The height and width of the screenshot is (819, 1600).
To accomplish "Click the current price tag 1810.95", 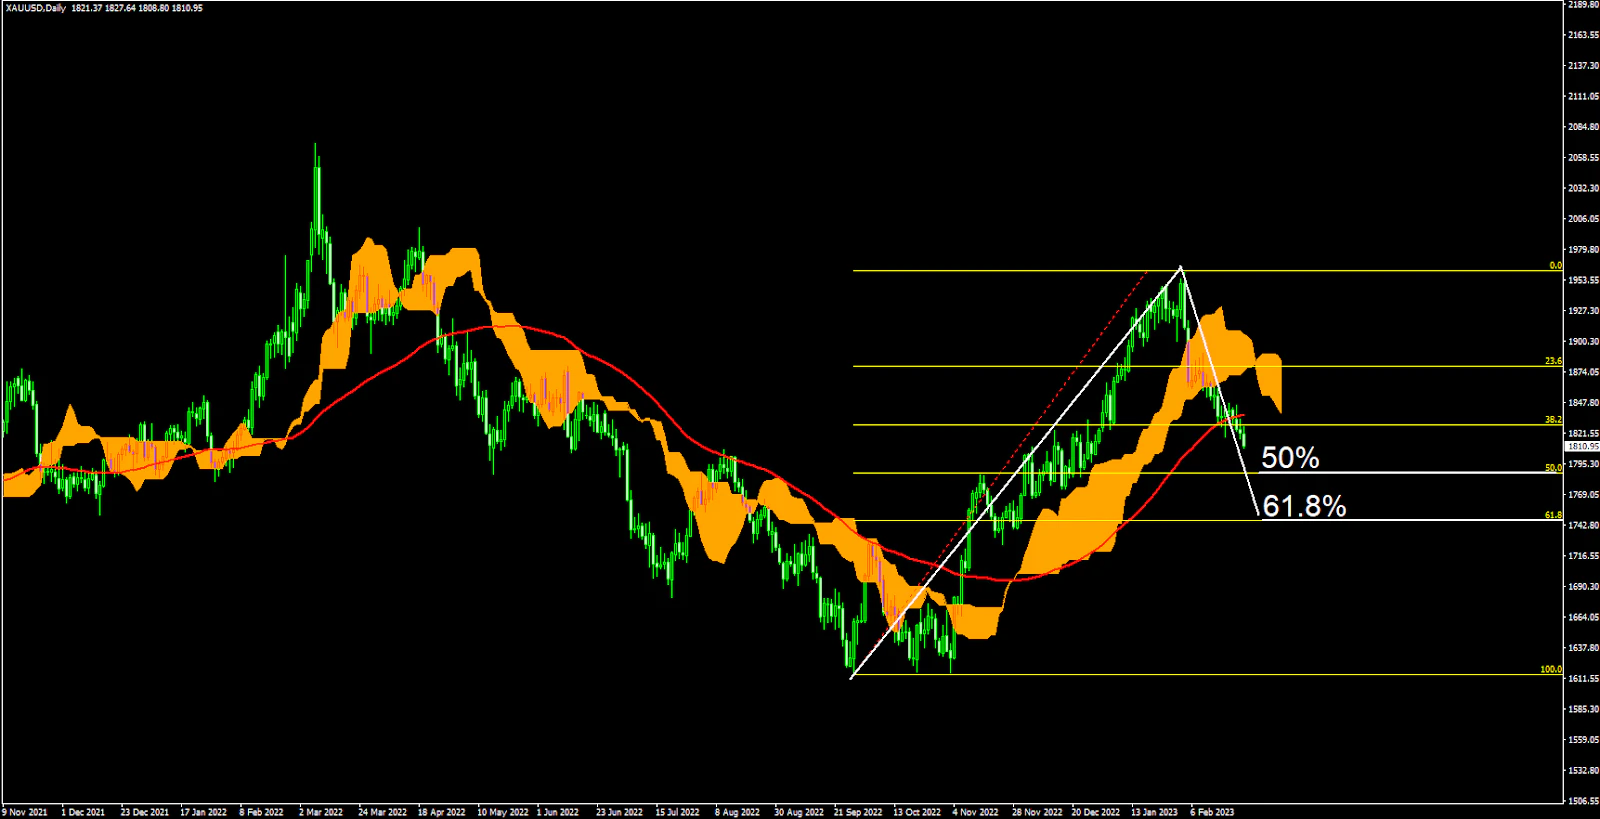I will [x=1582, y=447].
